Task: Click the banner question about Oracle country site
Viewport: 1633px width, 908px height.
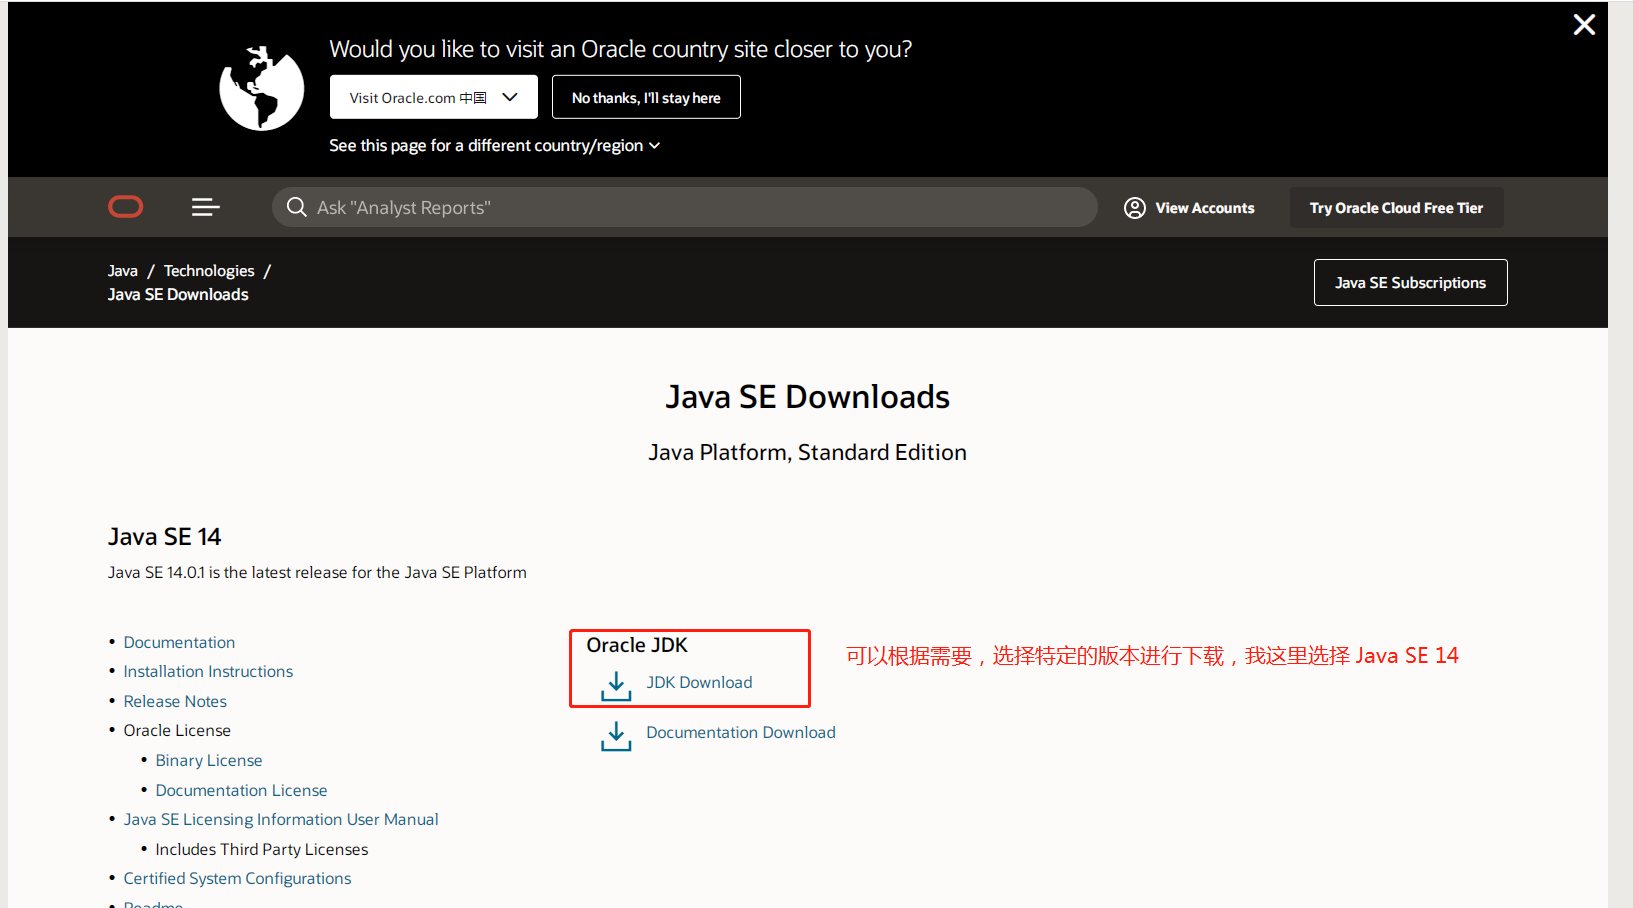Action: point(621,49)
